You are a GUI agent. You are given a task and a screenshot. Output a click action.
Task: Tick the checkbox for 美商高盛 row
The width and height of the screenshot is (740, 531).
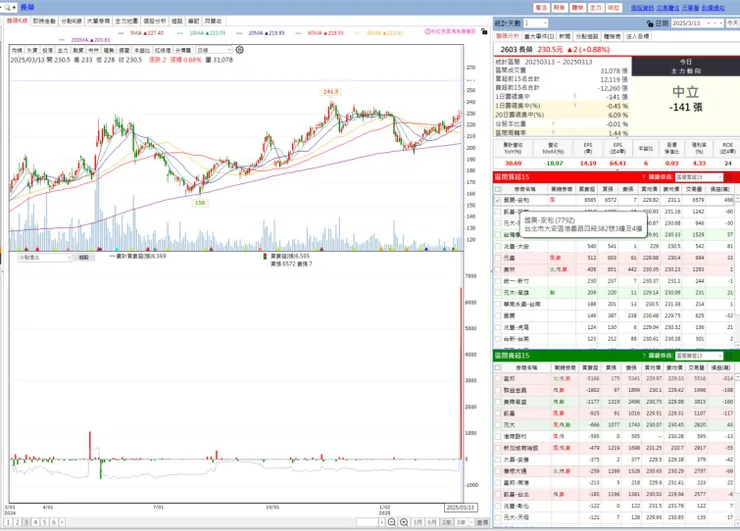tap(497, 402)
